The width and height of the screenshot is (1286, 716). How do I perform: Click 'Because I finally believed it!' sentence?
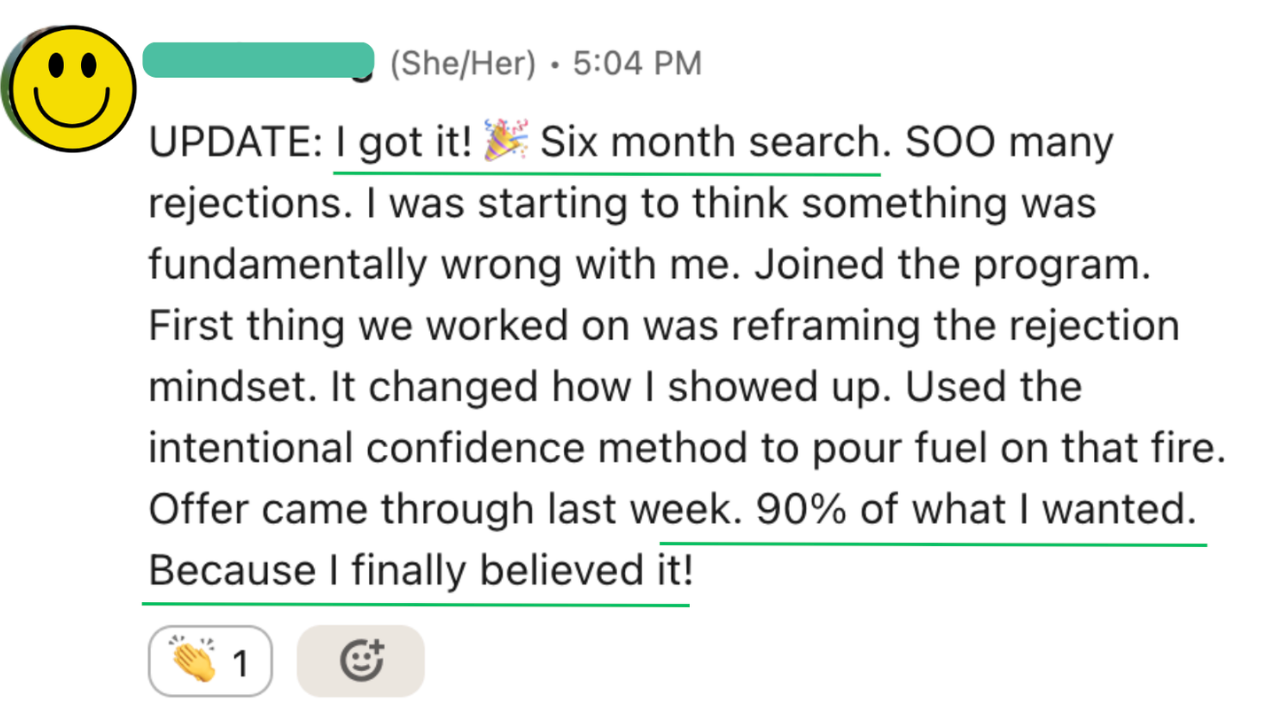point(421,572)
